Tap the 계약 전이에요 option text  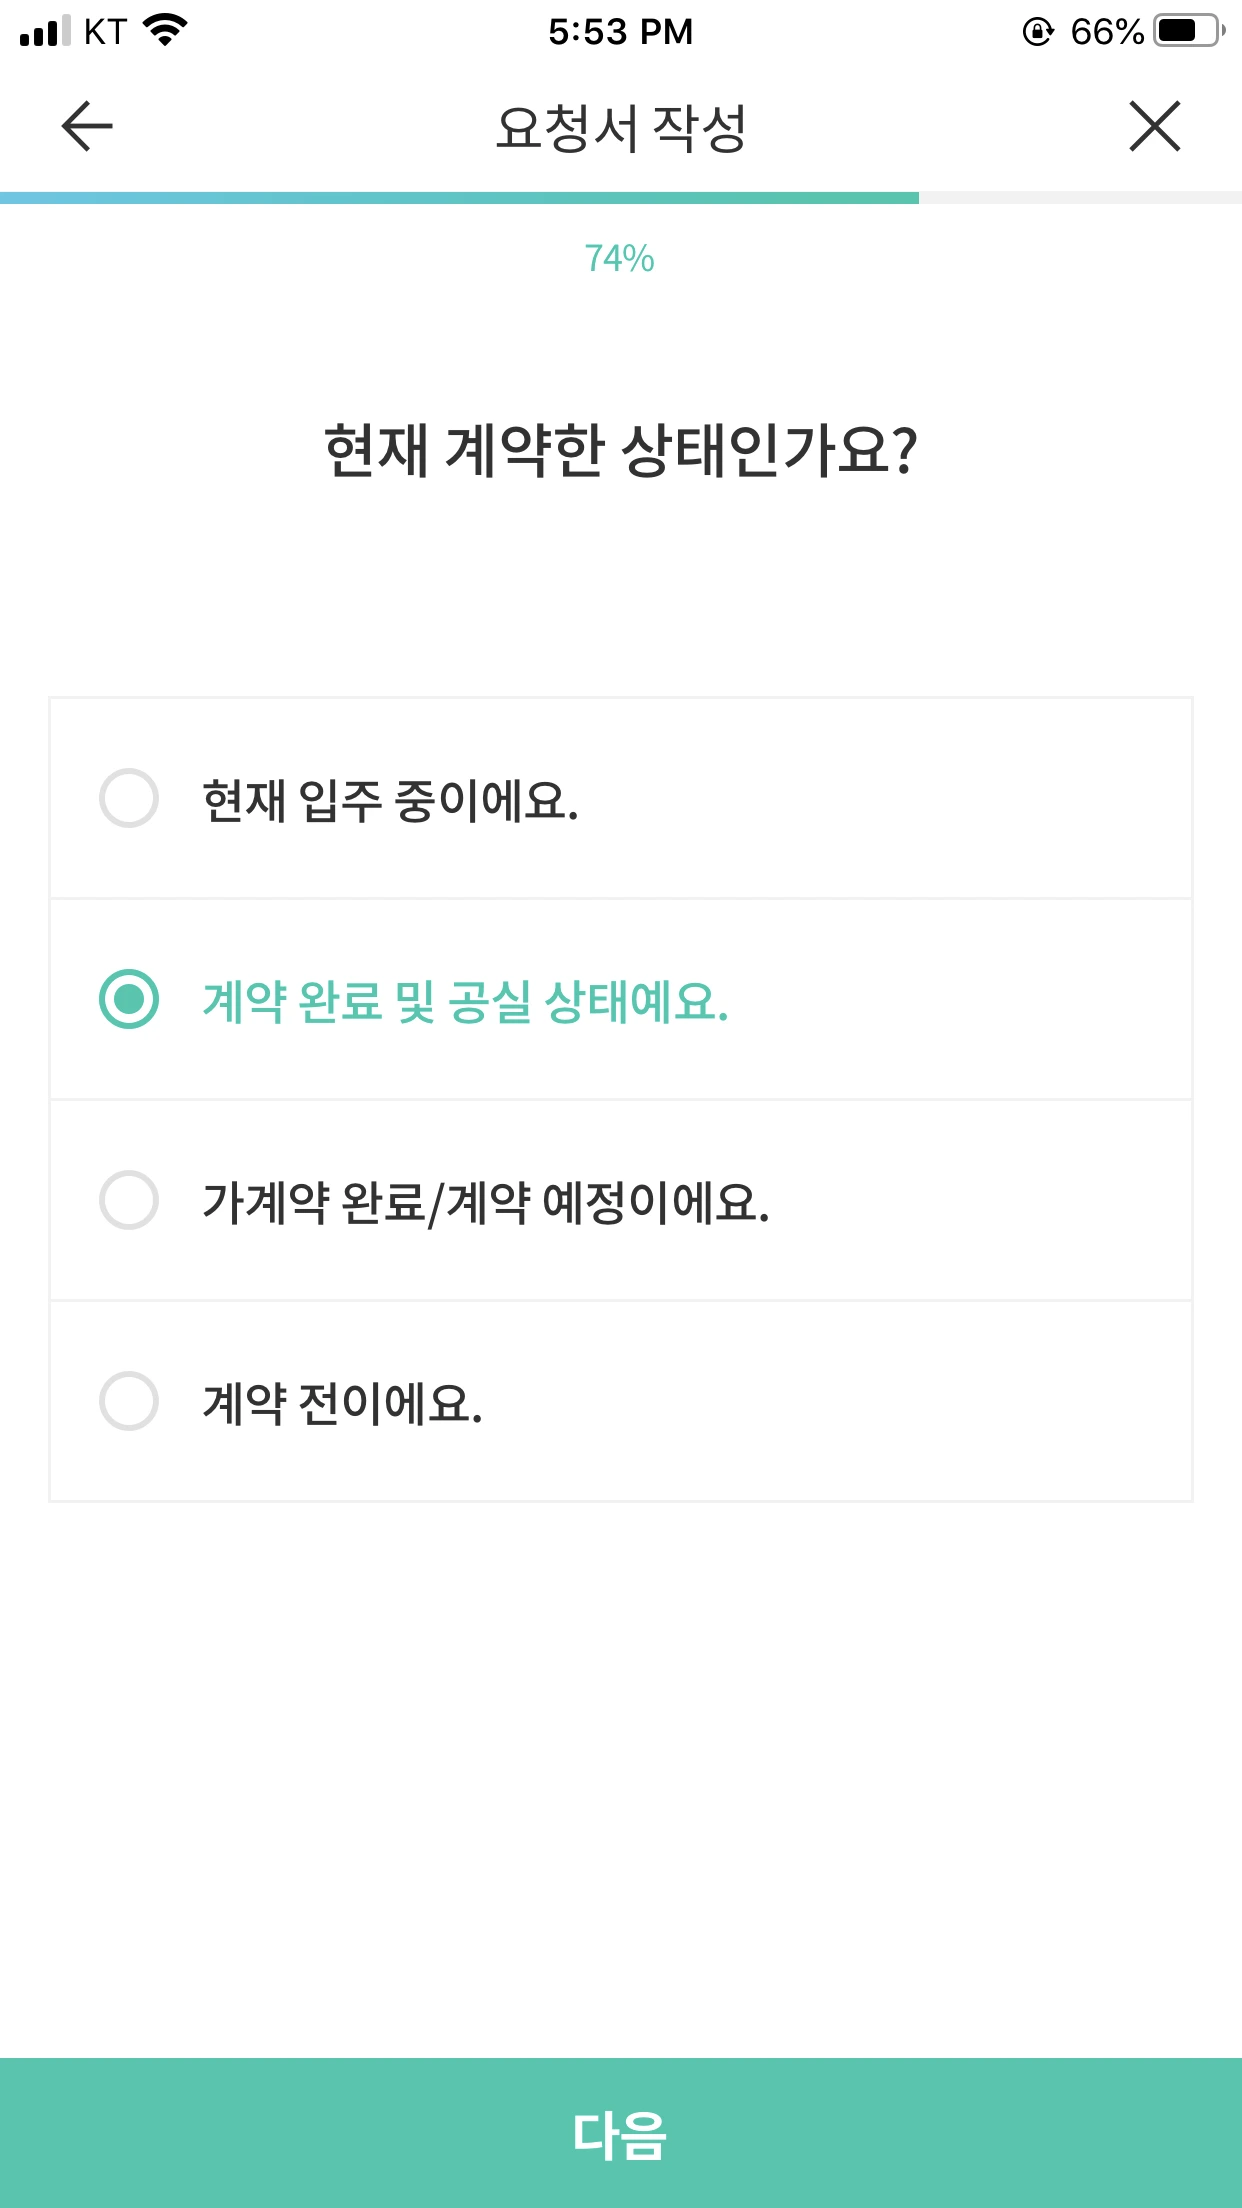tap(343, 1403)
